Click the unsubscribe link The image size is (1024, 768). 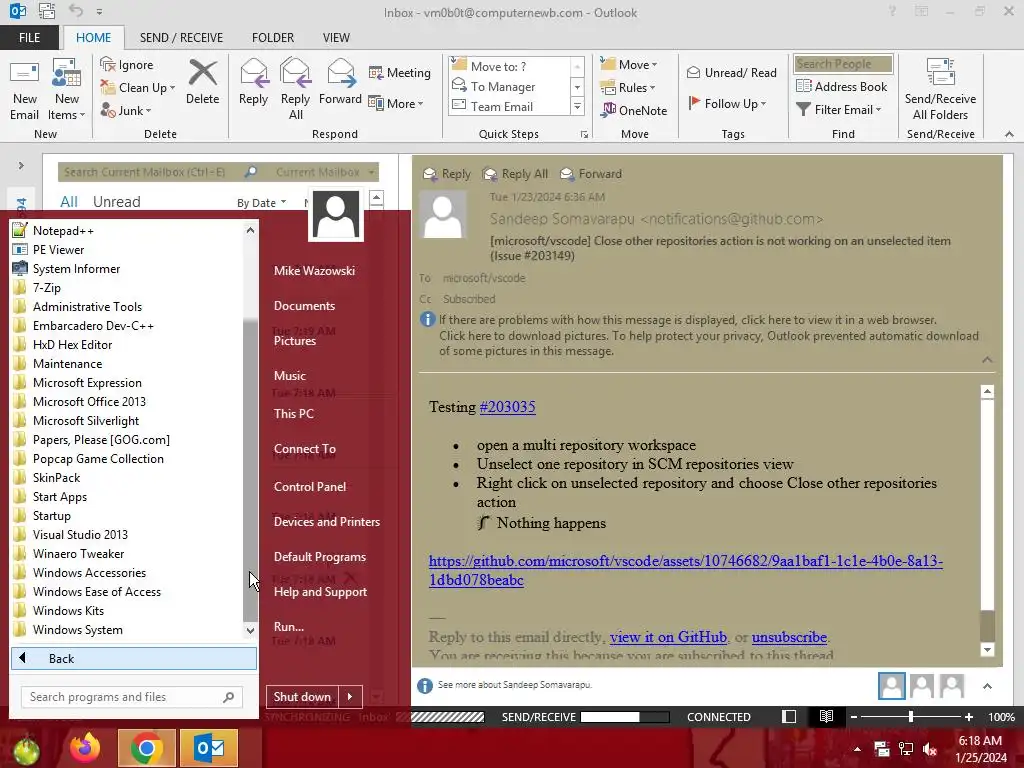(x=789, y=637)
